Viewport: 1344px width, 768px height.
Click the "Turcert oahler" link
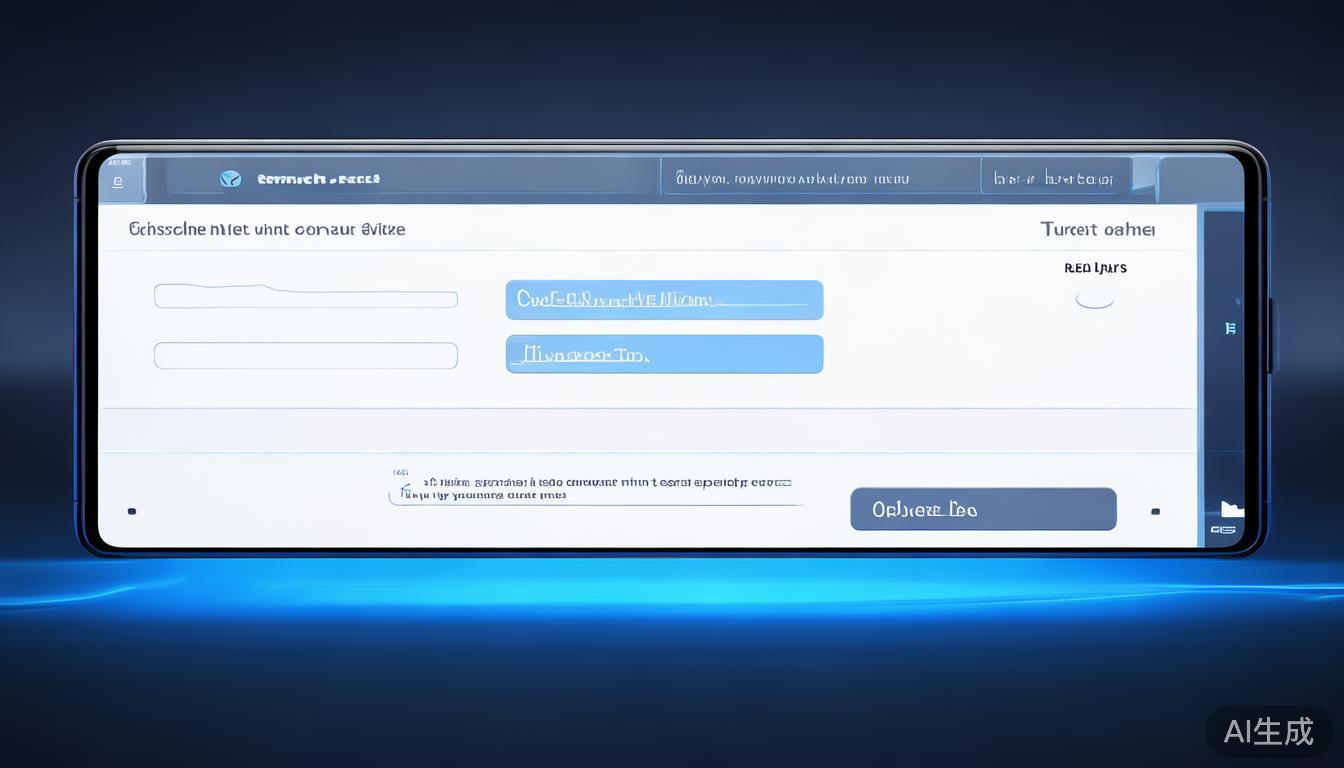click(1097, 229)
